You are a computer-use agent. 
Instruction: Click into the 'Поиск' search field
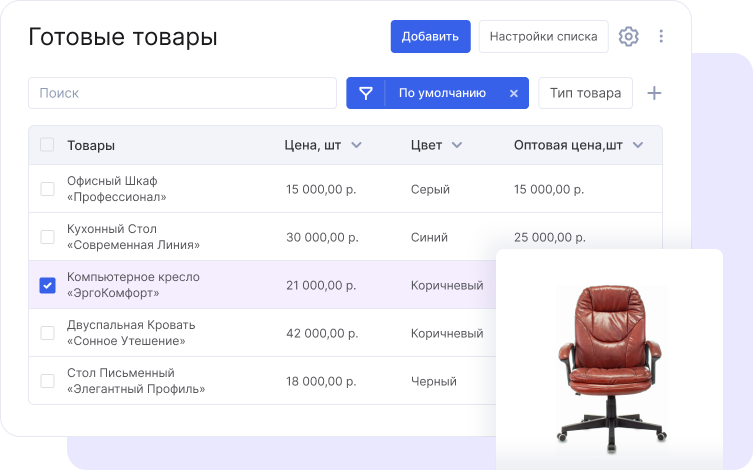[182, 93]
